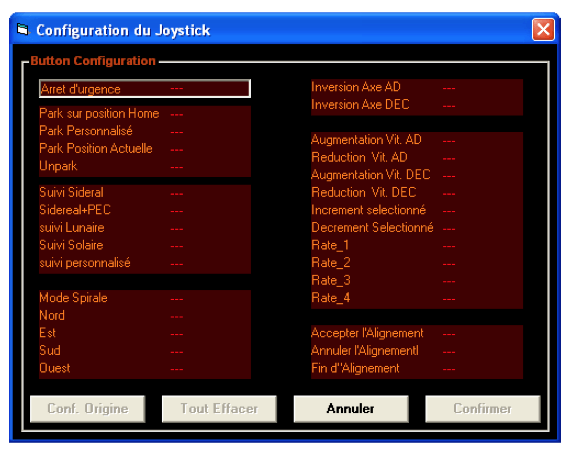Select Augmentation Vit. DEC row
The width and height of the screenshot is (567, 452).
(x=417, y=175)
